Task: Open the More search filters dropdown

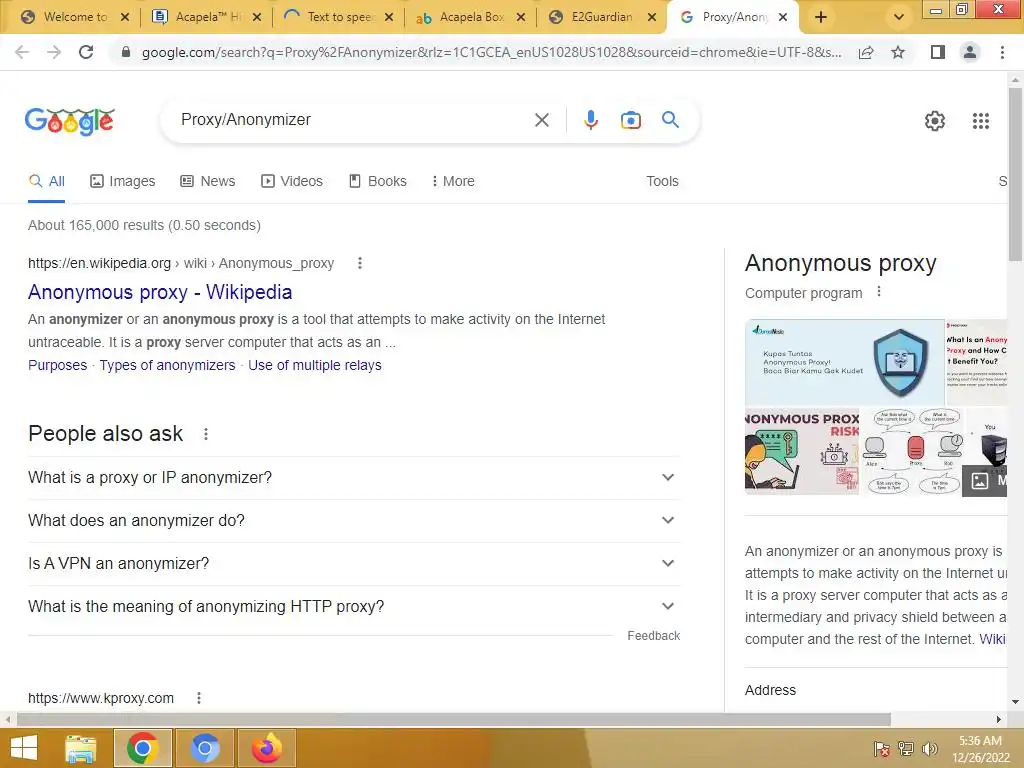Action: click(453, 182)
